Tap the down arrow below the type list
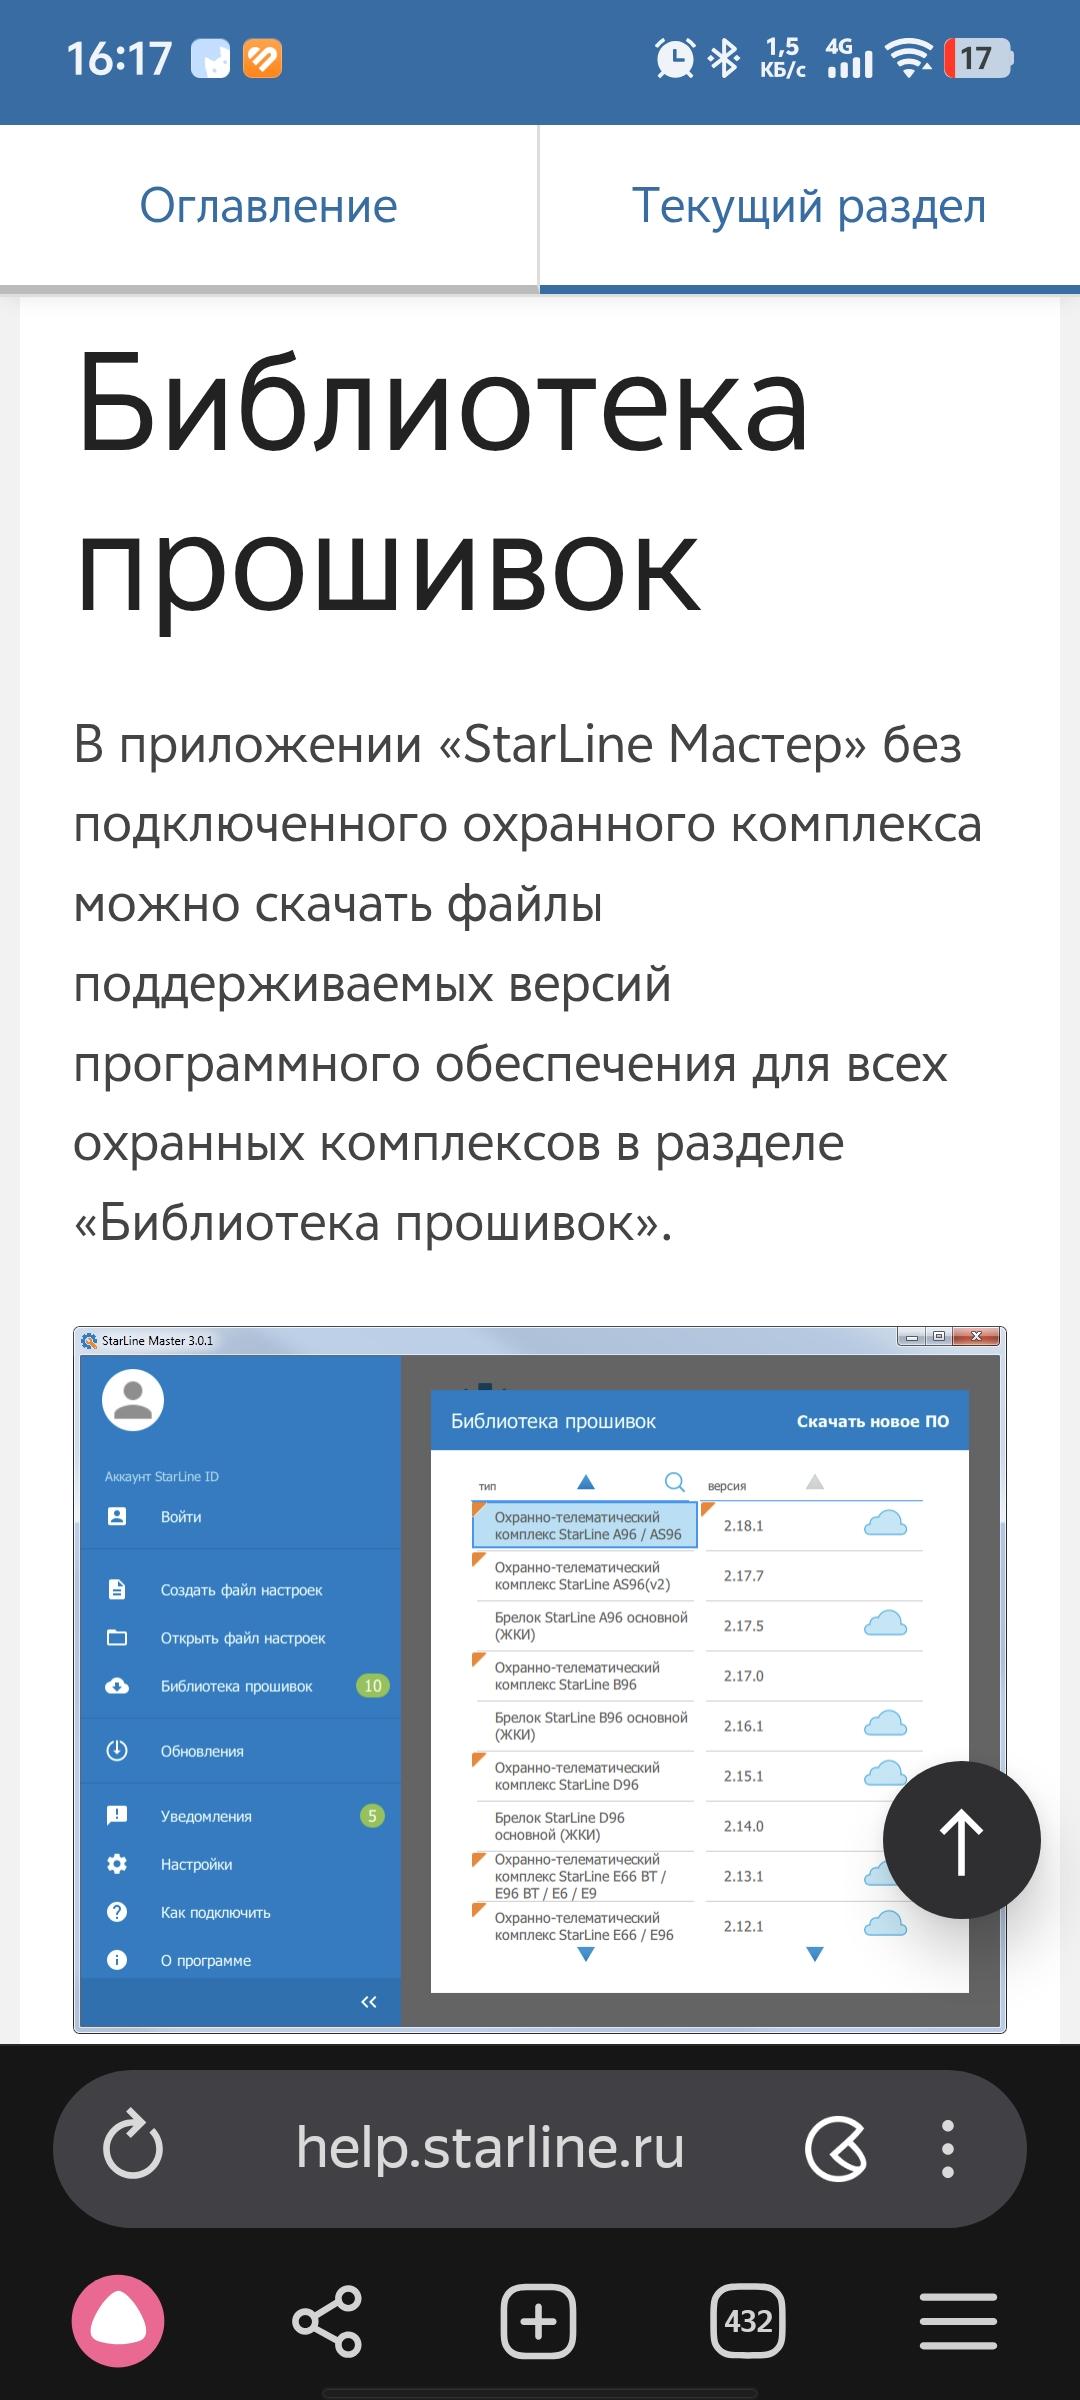This screenshot has width=1080, height=2400. (x=586, y=1955)
